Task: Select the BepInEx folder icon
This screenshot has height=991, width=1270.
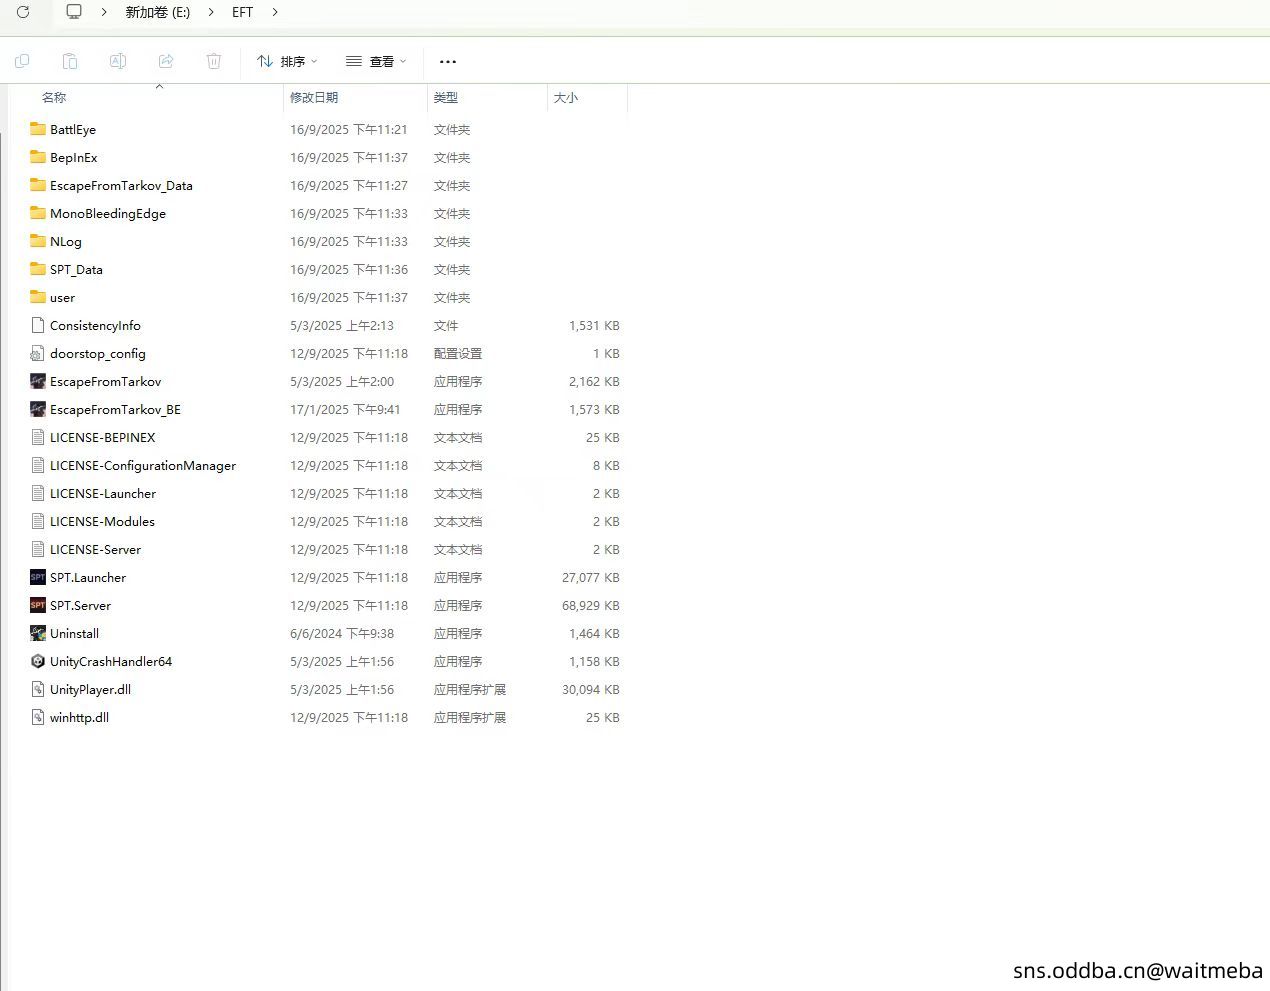Action: pos(38,157)
